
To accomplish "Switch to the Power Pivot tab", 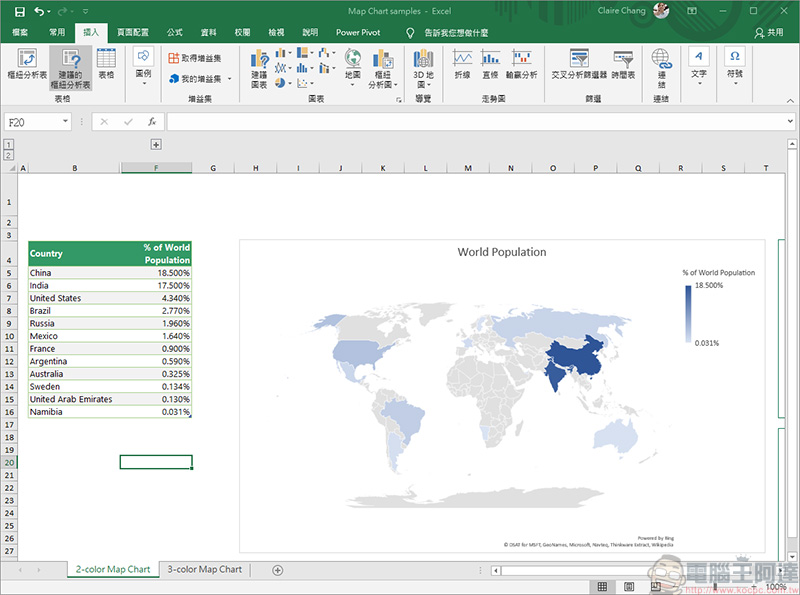I will pyautogui.click(x=358, y=32).
